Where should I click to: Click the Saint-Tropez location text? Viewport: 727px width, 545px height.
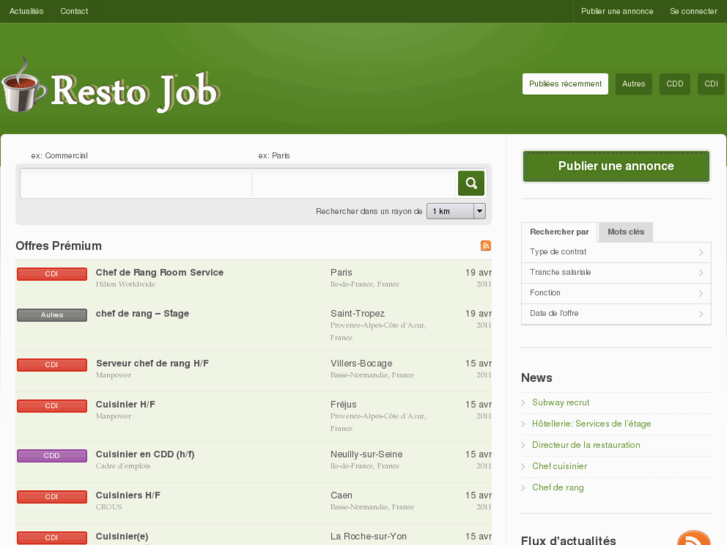(357, 314)
